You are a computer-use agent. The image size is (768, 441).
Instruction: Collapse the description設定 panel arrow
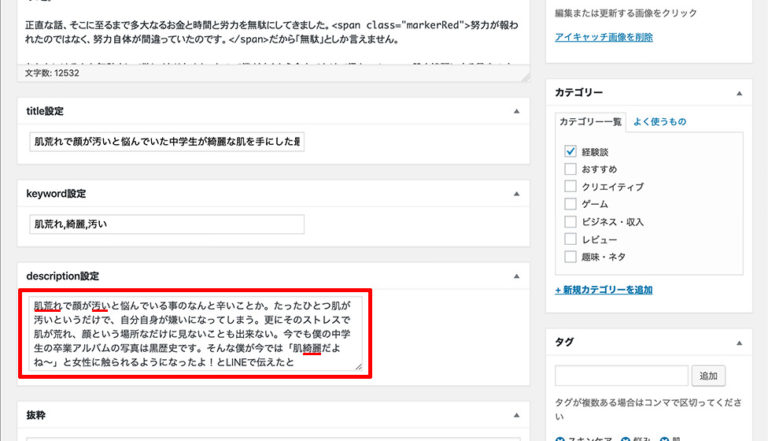[516, 276]
